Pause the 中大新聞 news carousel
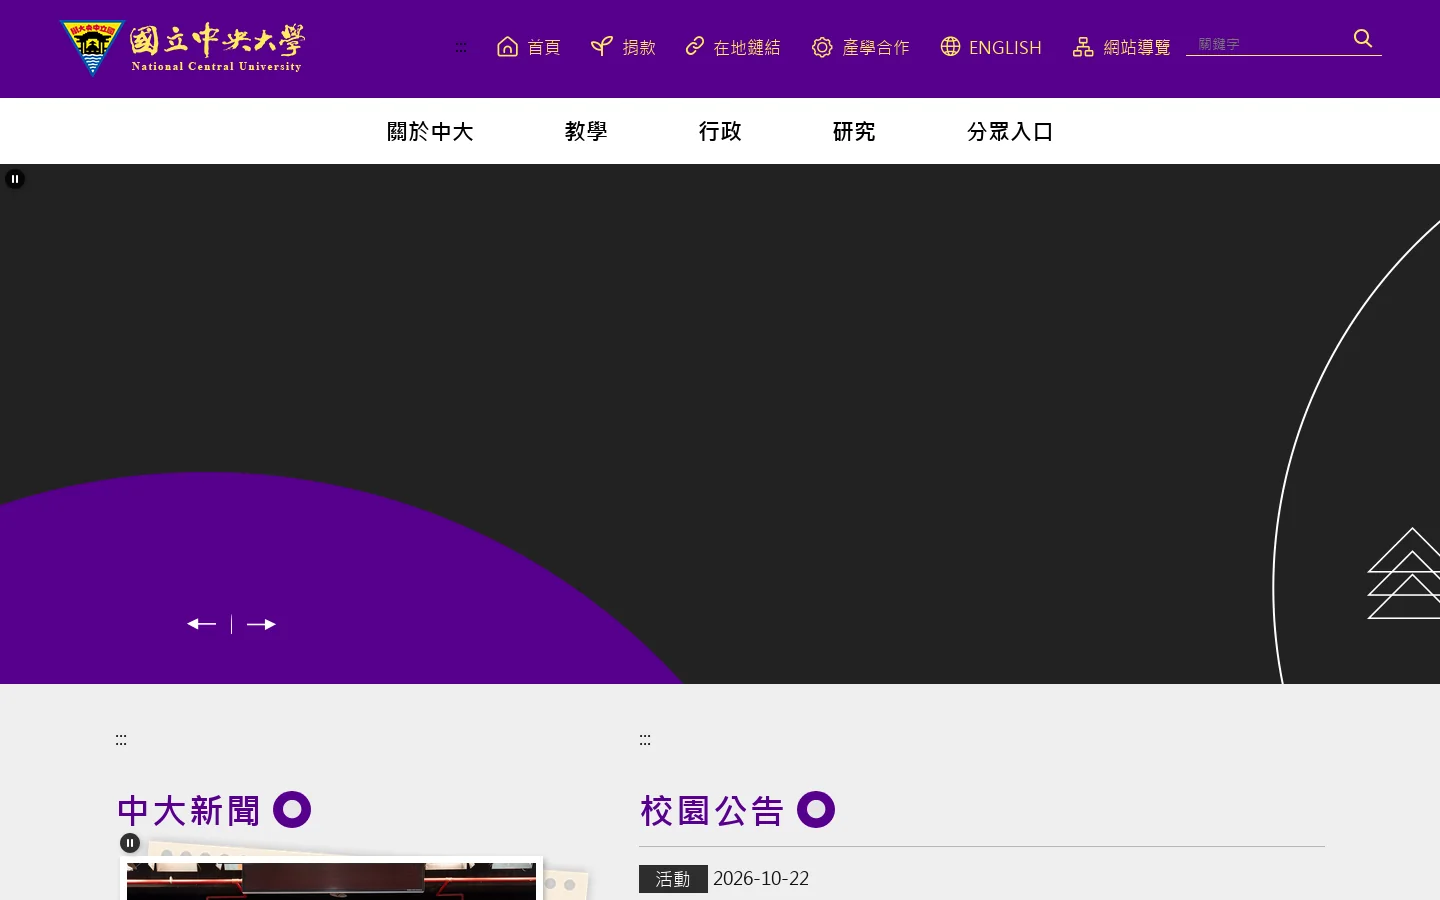Image resolution: width=1440 pixels, height=900 pixels. [x=130, y=843]
